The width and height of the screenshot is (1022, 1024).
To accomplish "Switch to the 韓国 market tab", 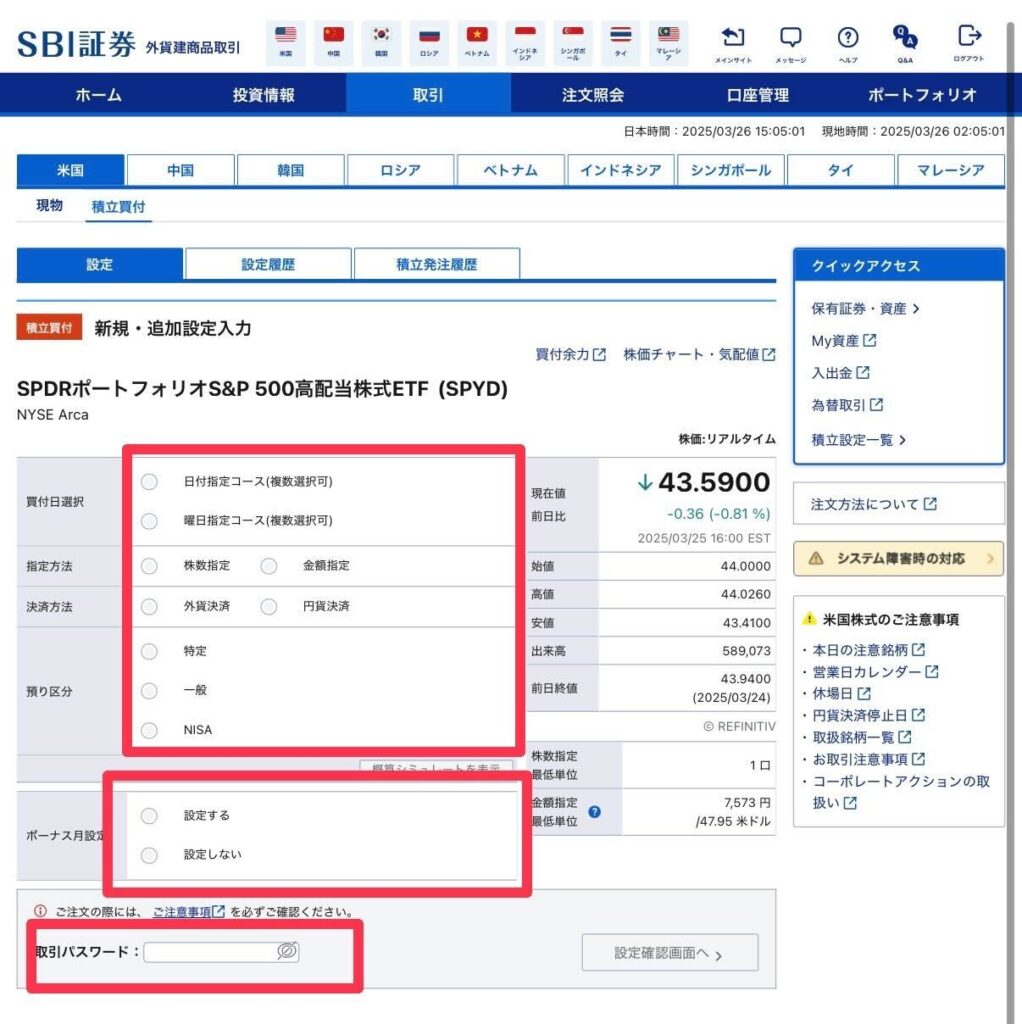I will click(291, 170).
